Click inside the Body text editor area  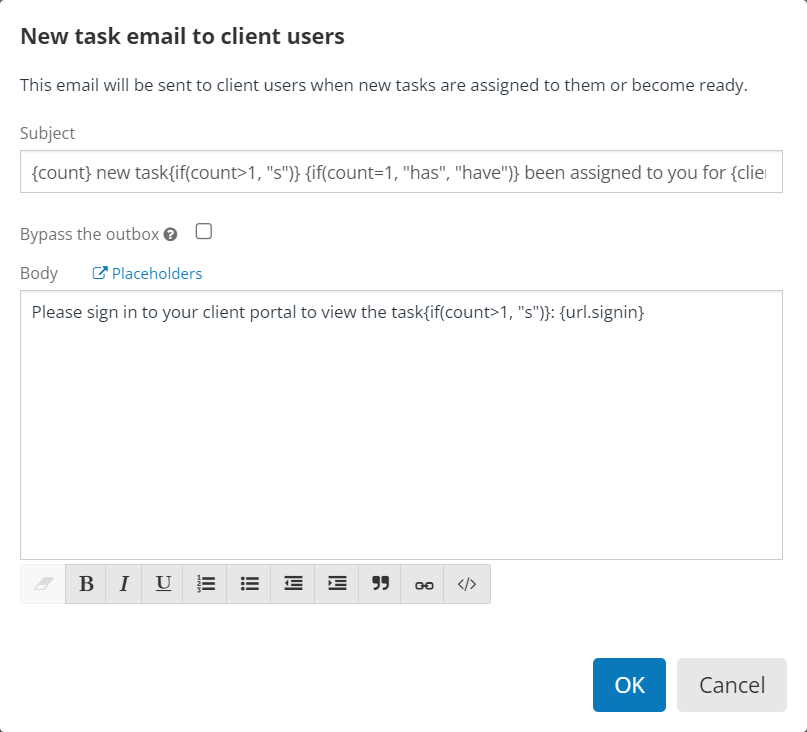(x=400, y=430)
